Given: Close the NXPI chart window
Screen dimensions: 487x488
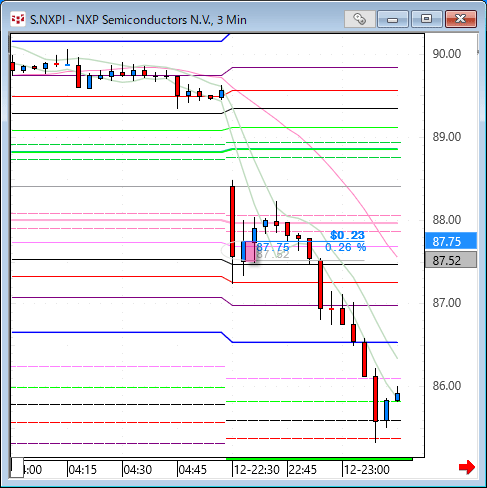Looking at the screenshot, I should [461, 19].
